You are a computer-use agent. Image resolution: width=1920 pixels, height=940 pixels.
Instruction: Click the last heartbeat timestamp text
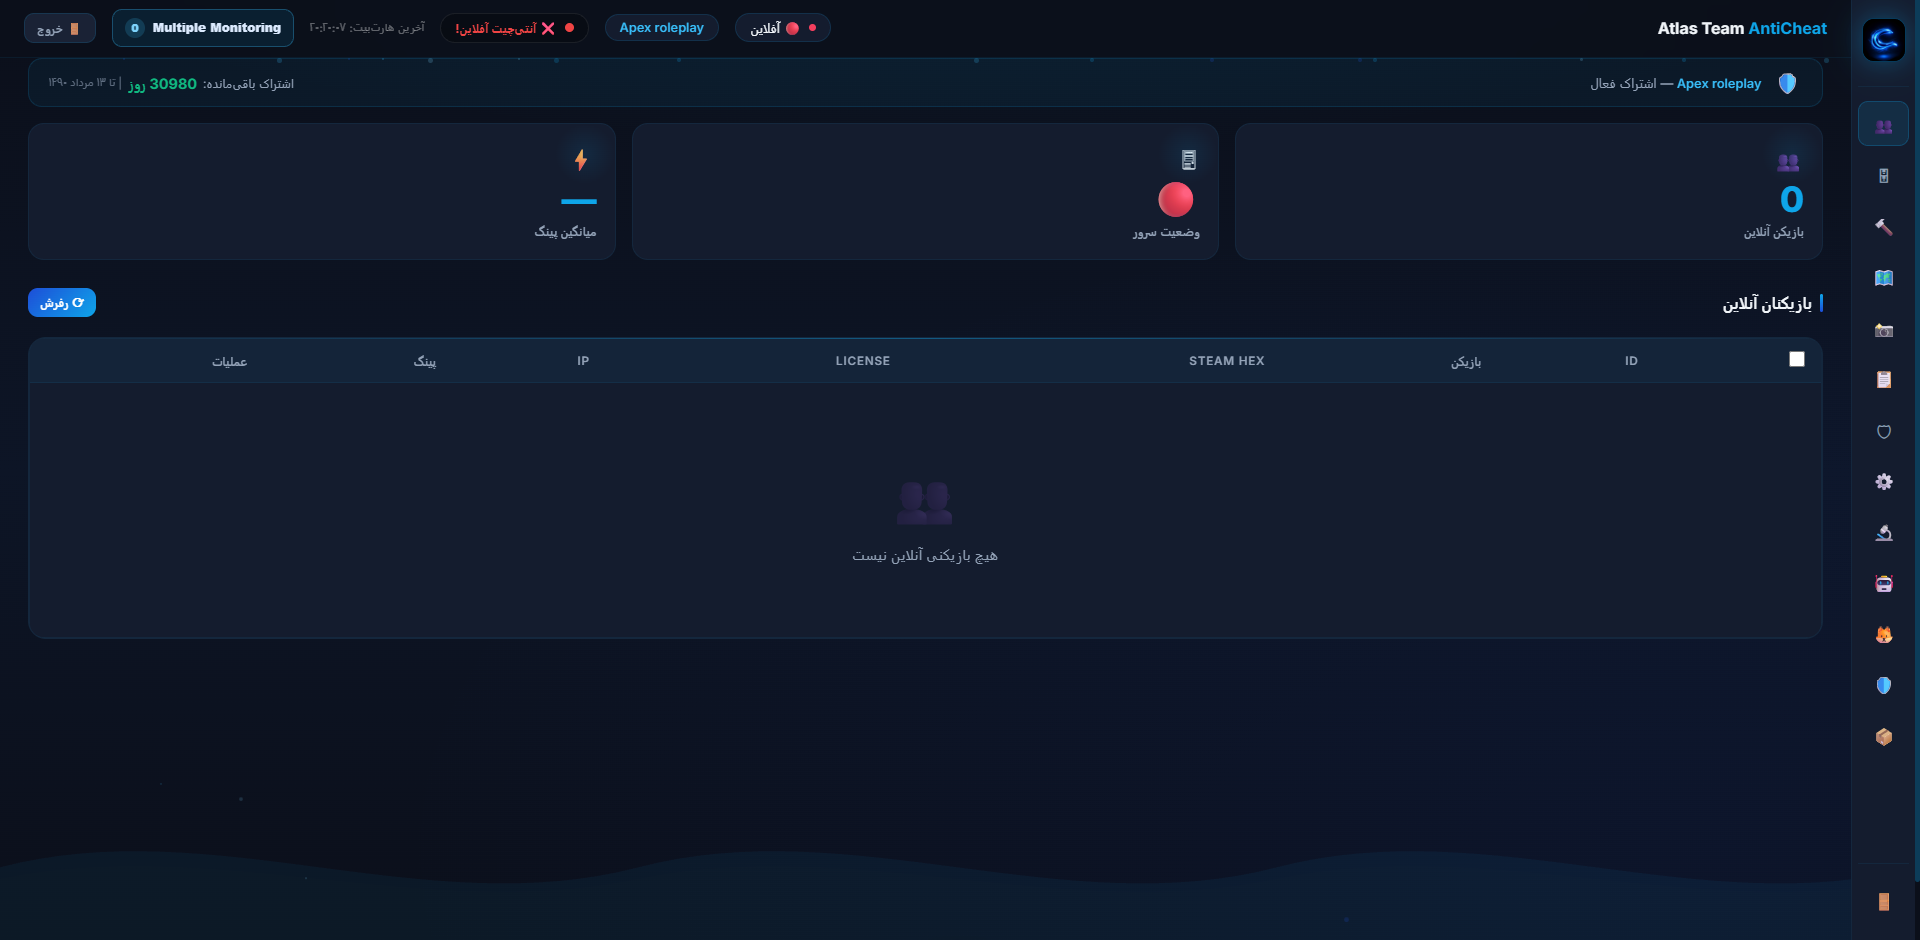[367, 28]
